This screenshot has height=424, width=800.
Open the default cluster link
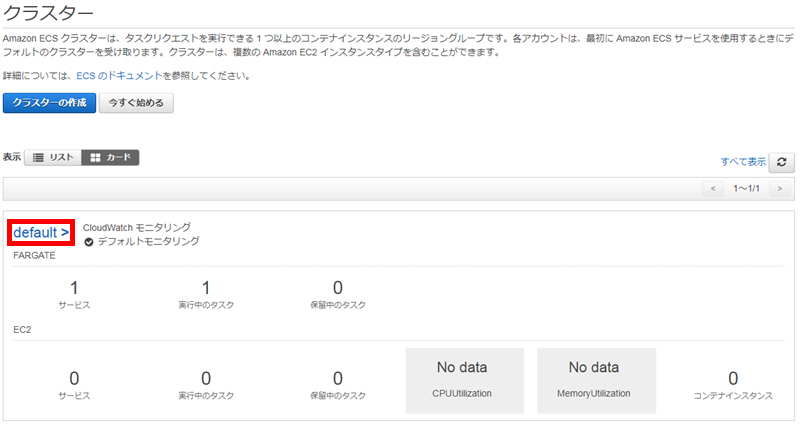point(41,233)
